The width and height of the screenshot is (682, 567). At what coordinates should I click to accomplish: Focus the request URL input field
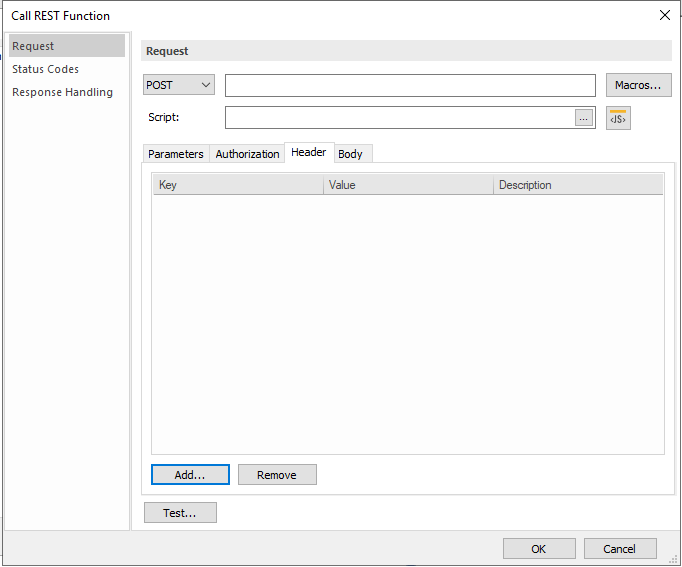410,85
